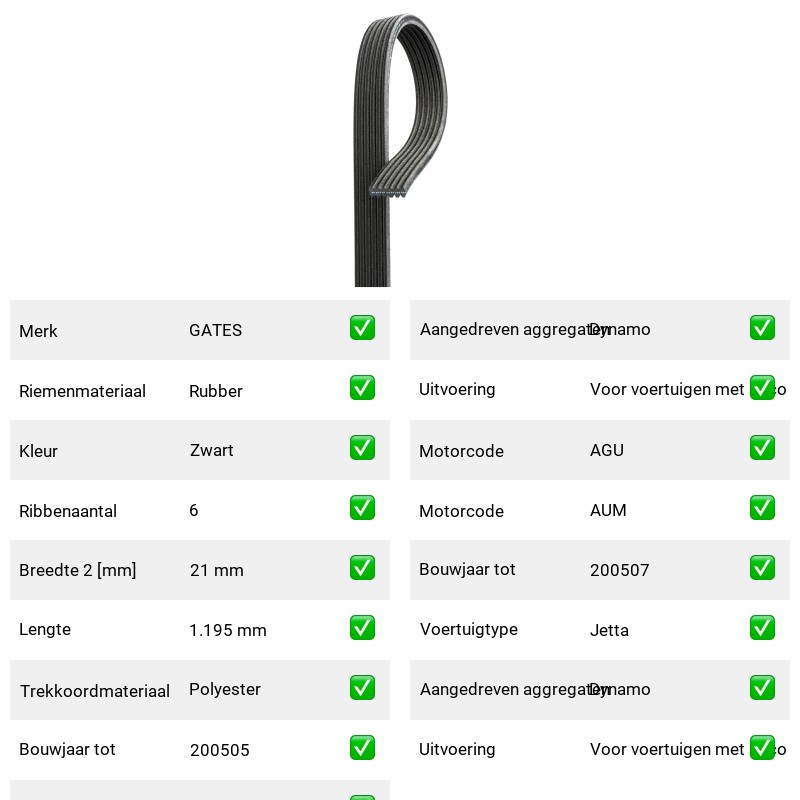Viewport: 800px width, 800px height.
Task: Click the checkmark icon next to Rubber
Action: pos(362,388)
